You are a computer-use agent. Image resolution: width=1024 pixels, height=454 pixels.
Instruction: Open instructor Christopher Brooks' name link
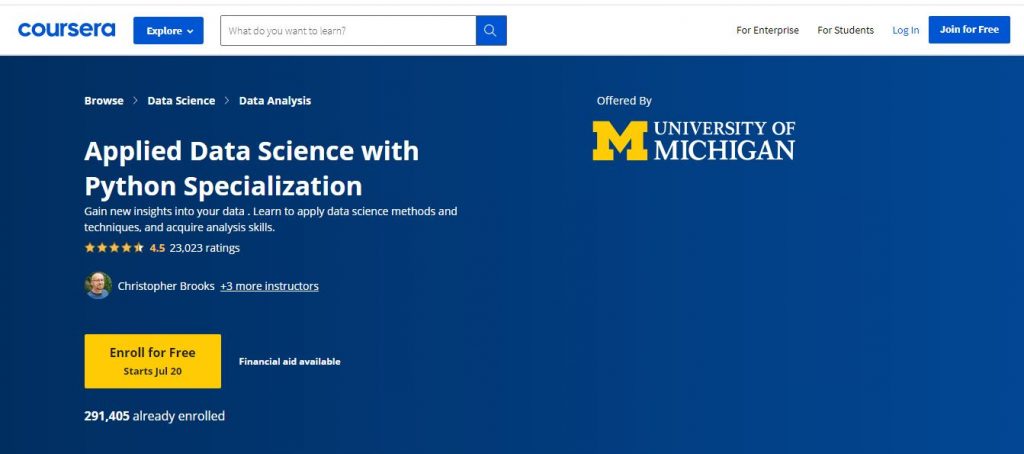coord(166,286)
